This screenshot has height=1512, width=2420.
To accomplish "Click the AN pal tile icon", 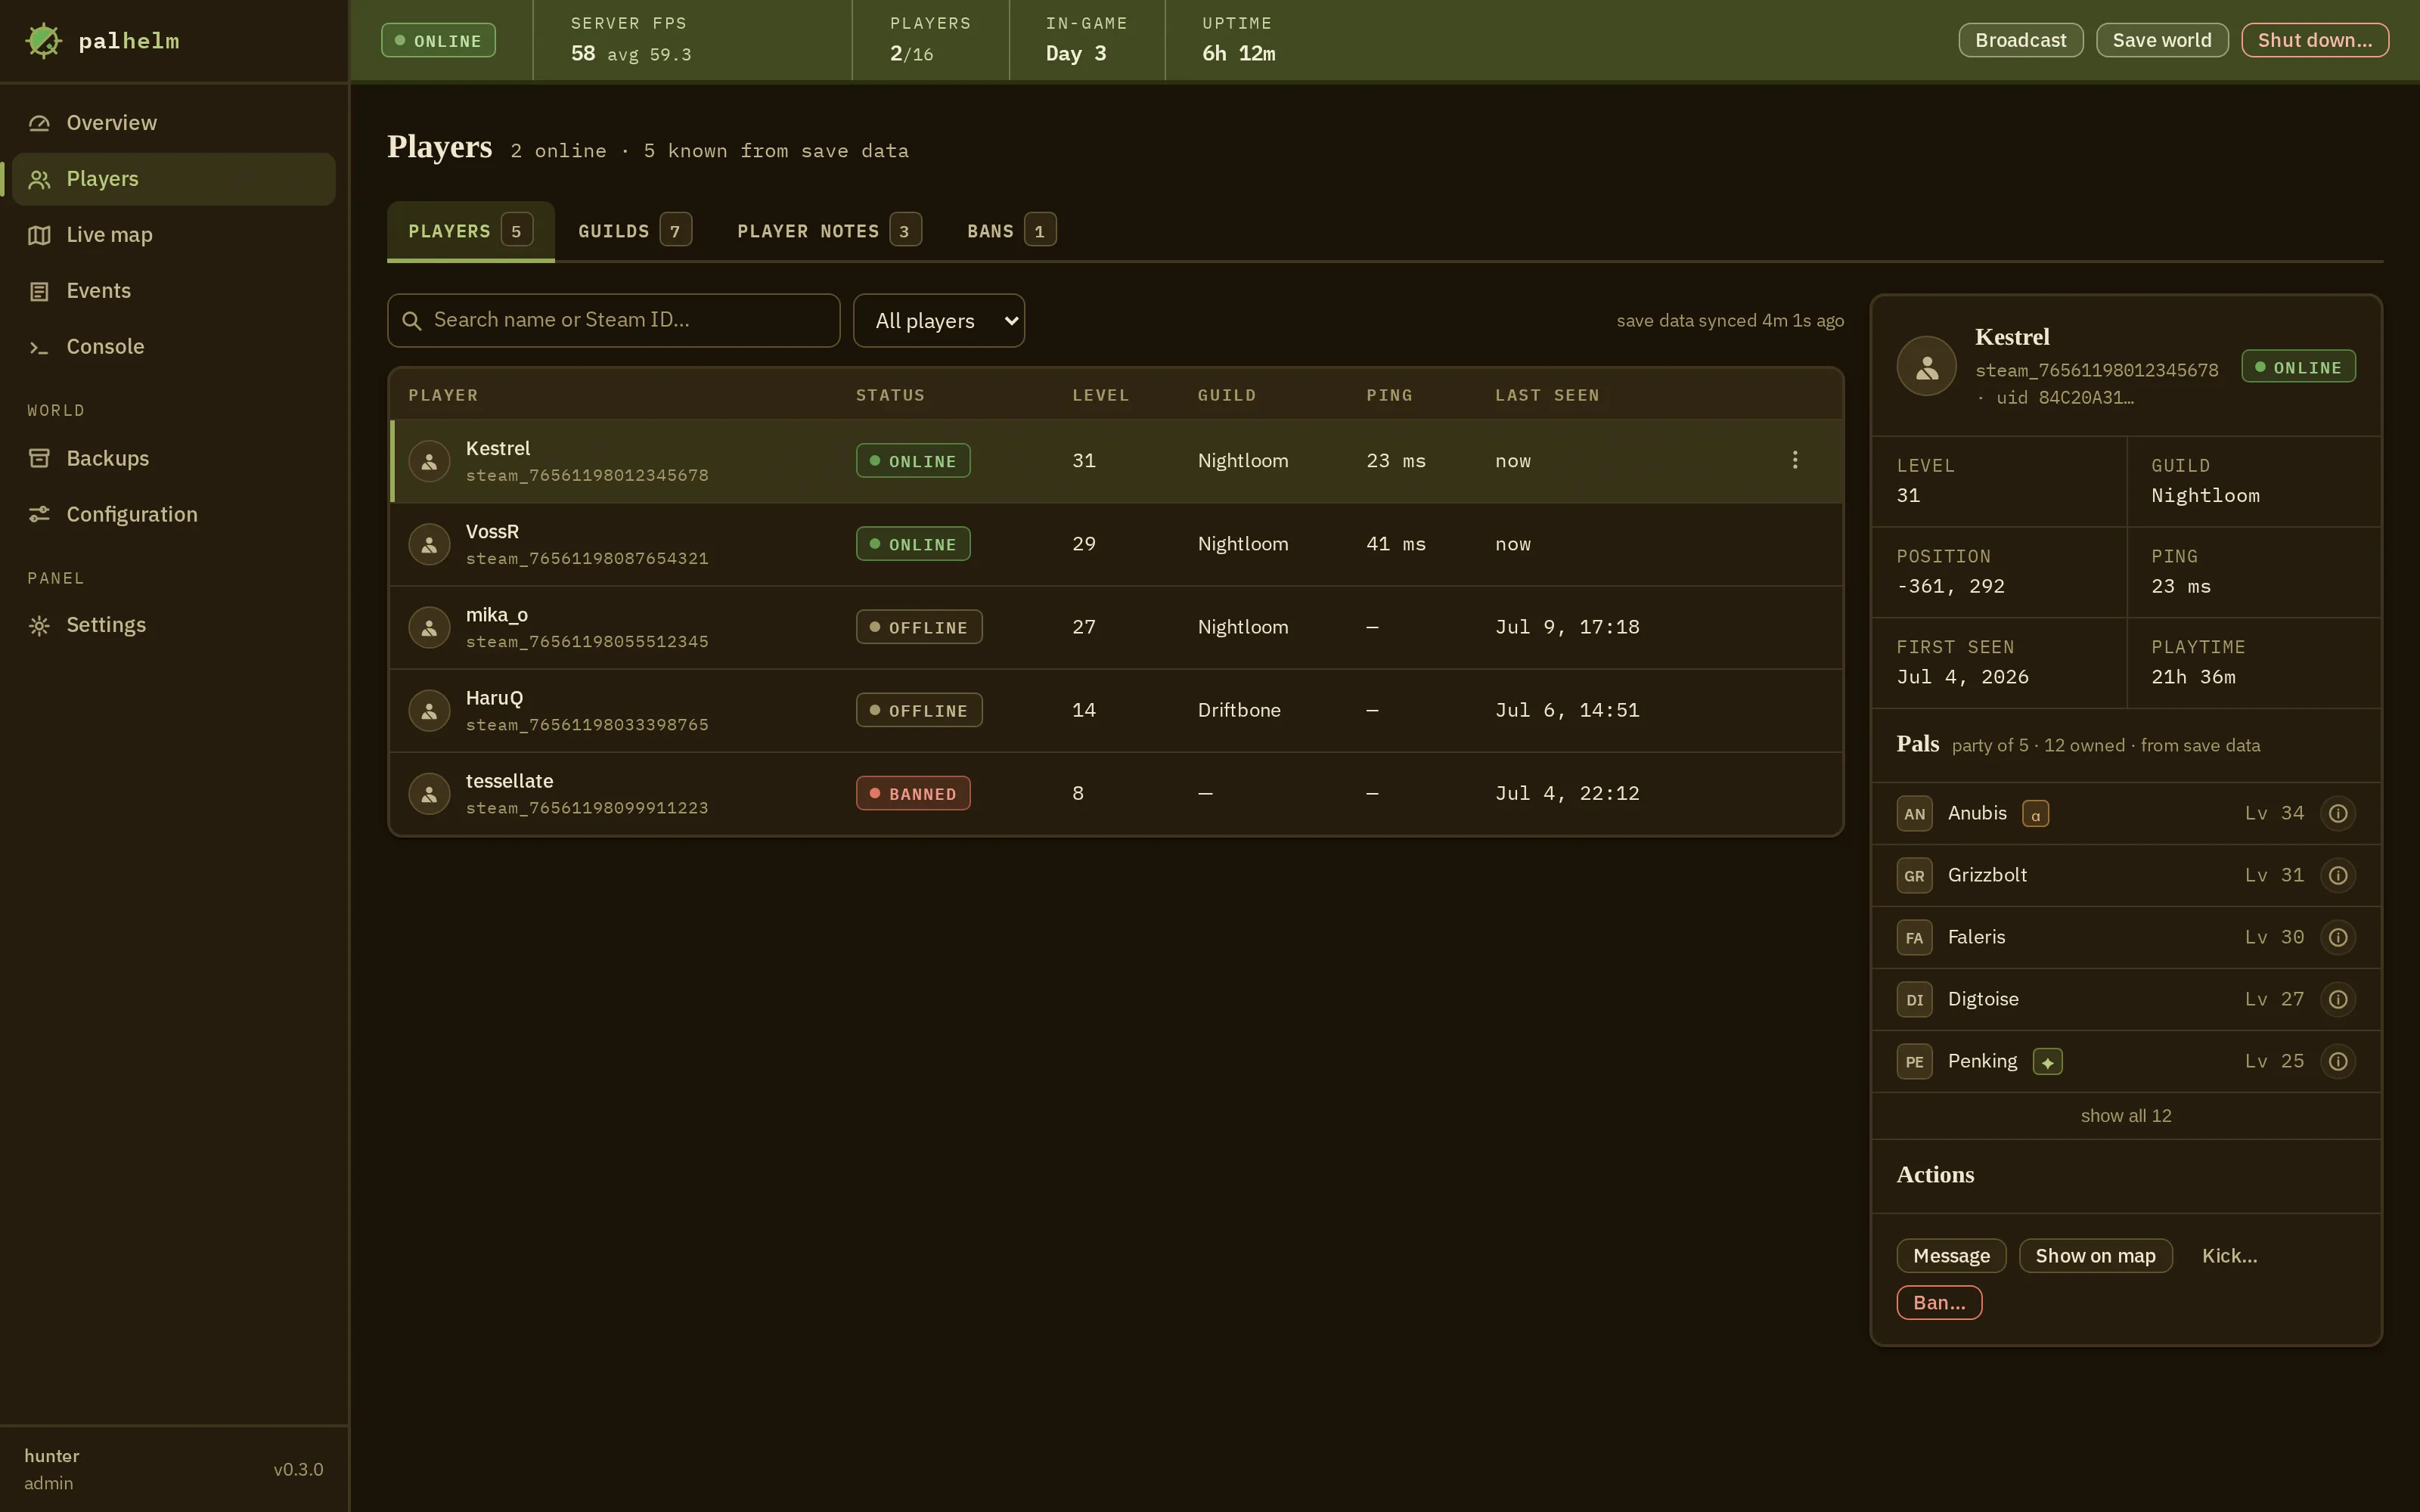I will coord(1914,814).
